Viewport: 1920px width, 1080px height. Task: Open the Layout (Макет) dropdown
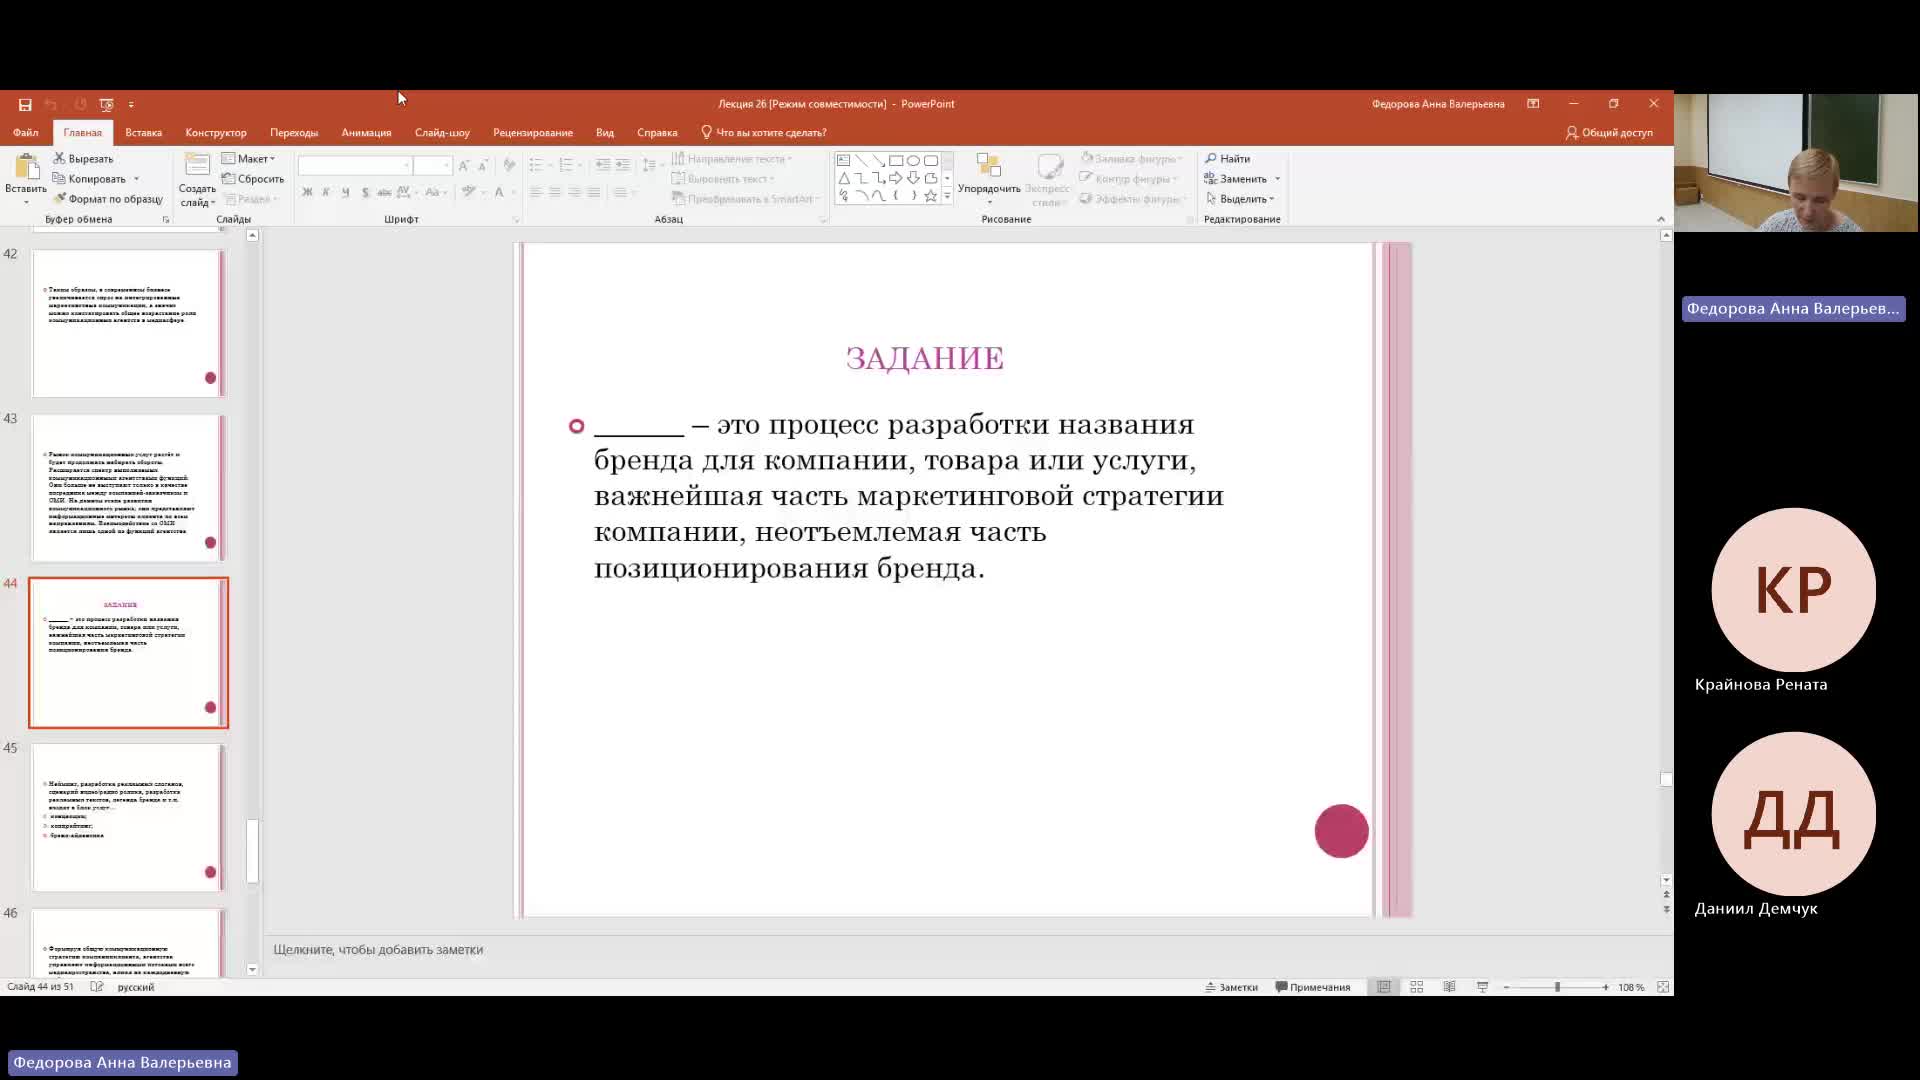click(x=249, y=159)
